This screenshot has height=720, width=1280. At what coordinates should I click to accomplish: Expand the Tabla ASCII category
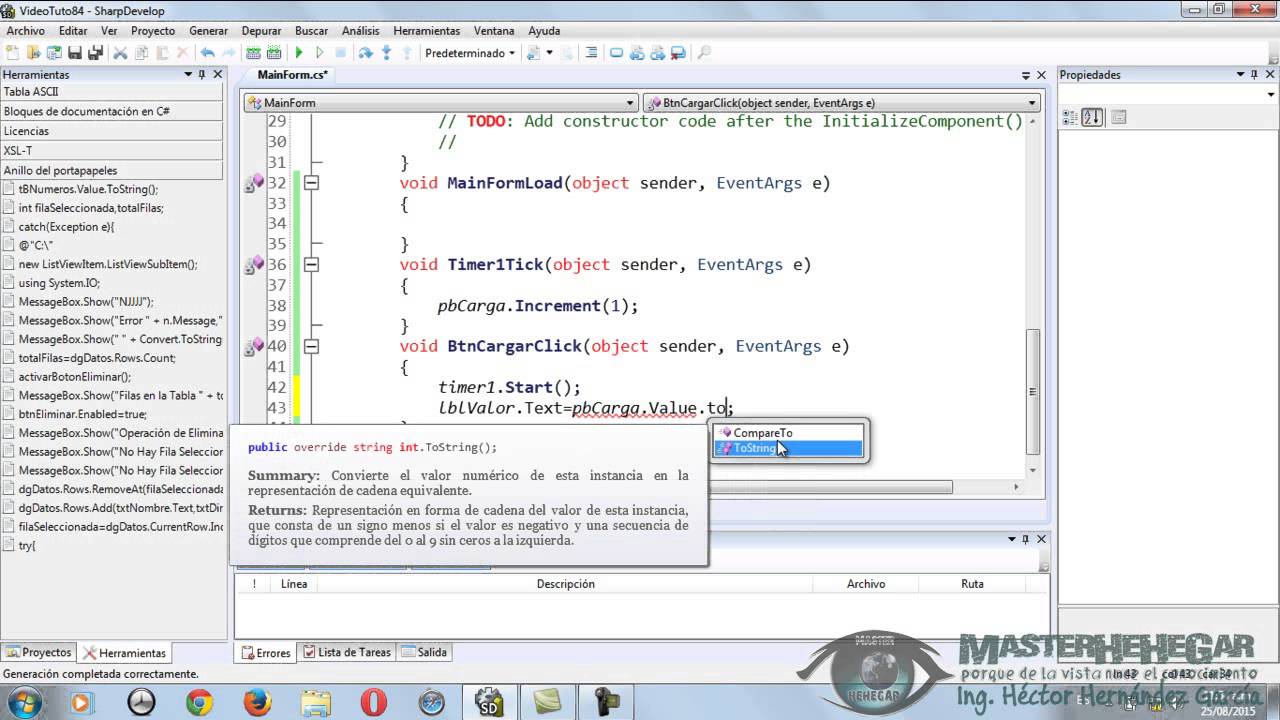[112, 92]
